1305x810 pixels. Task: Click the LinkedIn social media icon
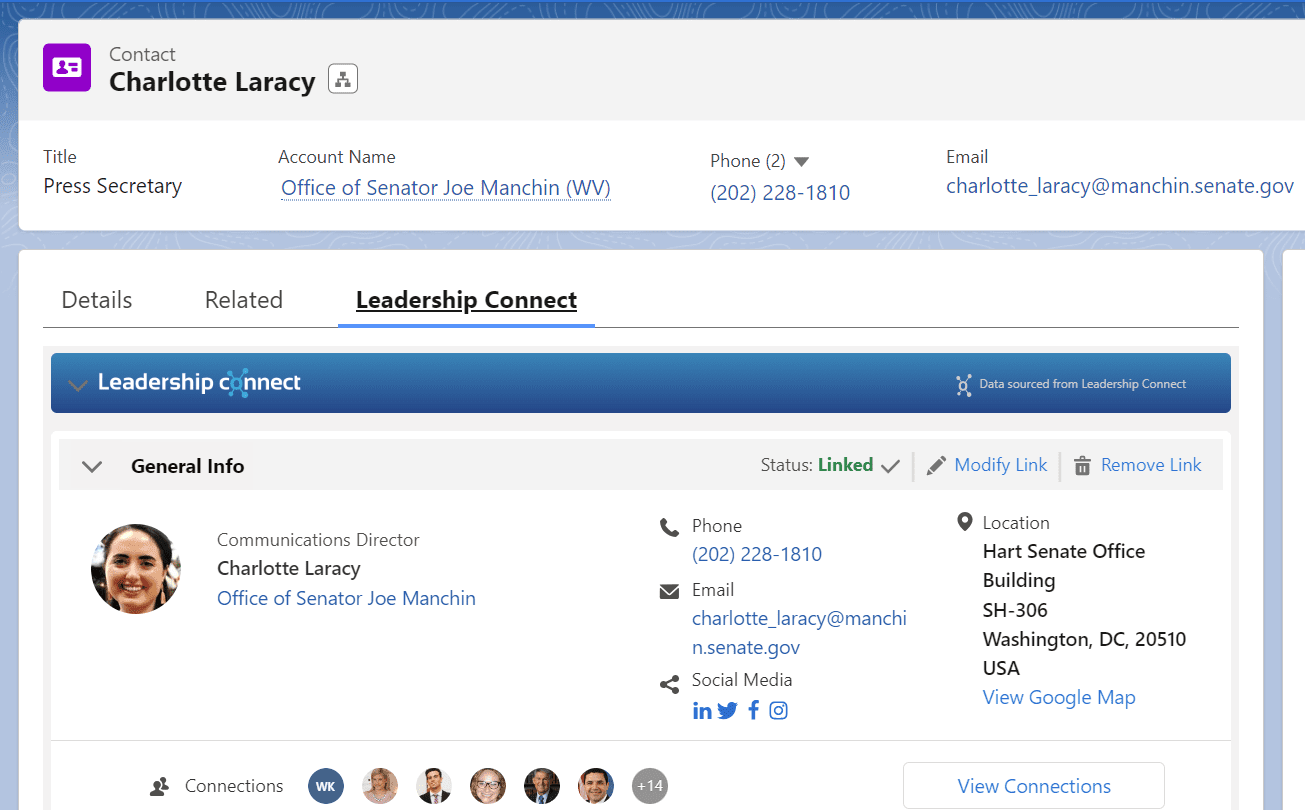702,710
